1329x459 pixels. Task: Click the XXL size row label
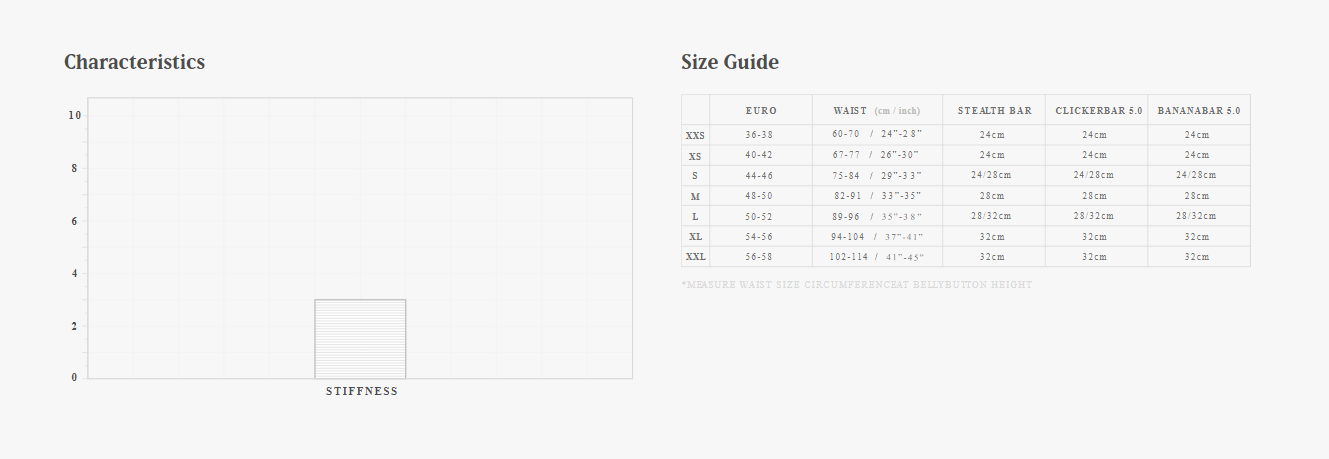click(695, 257)
